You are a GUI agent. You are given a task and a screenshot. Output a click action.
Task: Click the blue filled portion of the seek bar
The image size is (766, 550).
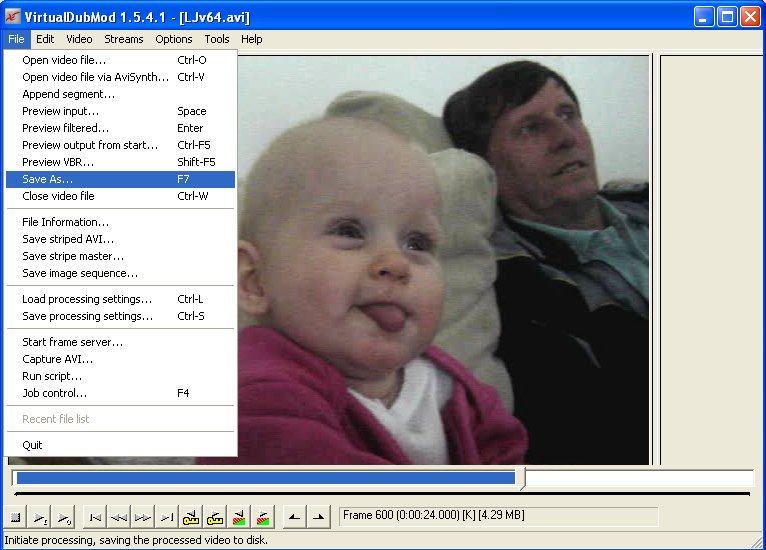(266, 478)
